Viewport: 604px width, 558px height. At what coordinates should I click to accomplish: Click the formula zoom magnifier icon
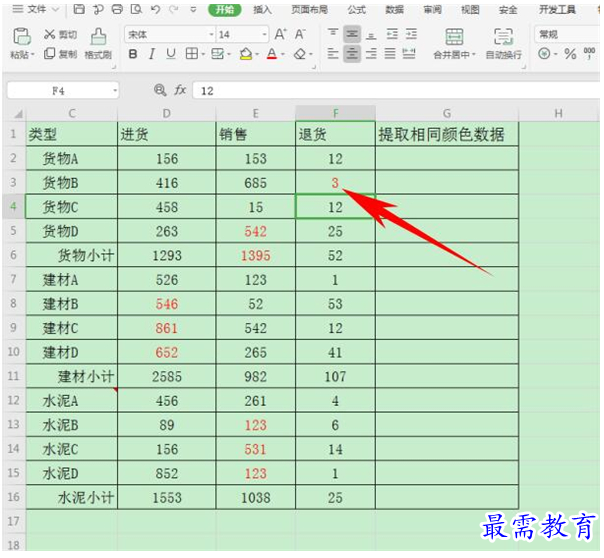pos(160,90)
